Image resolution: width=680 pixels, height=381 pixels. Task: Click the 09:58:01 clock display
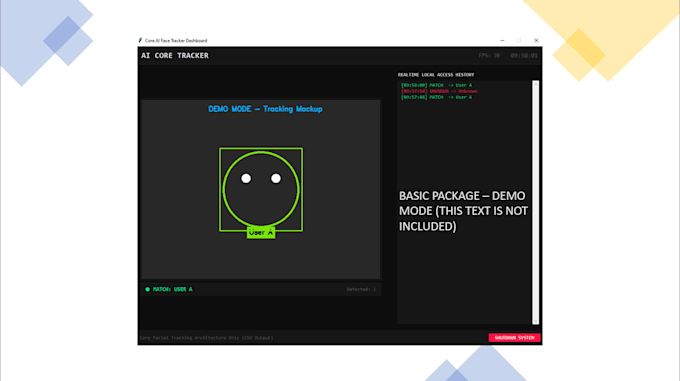point(524,55)
